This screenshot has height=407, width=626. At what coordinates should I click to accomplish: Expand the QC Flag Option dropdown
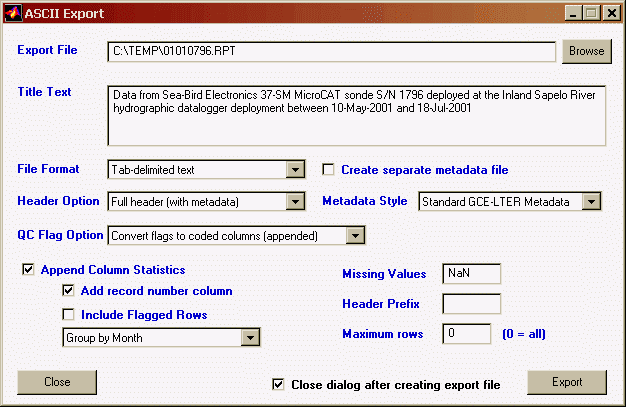(355, 236)
